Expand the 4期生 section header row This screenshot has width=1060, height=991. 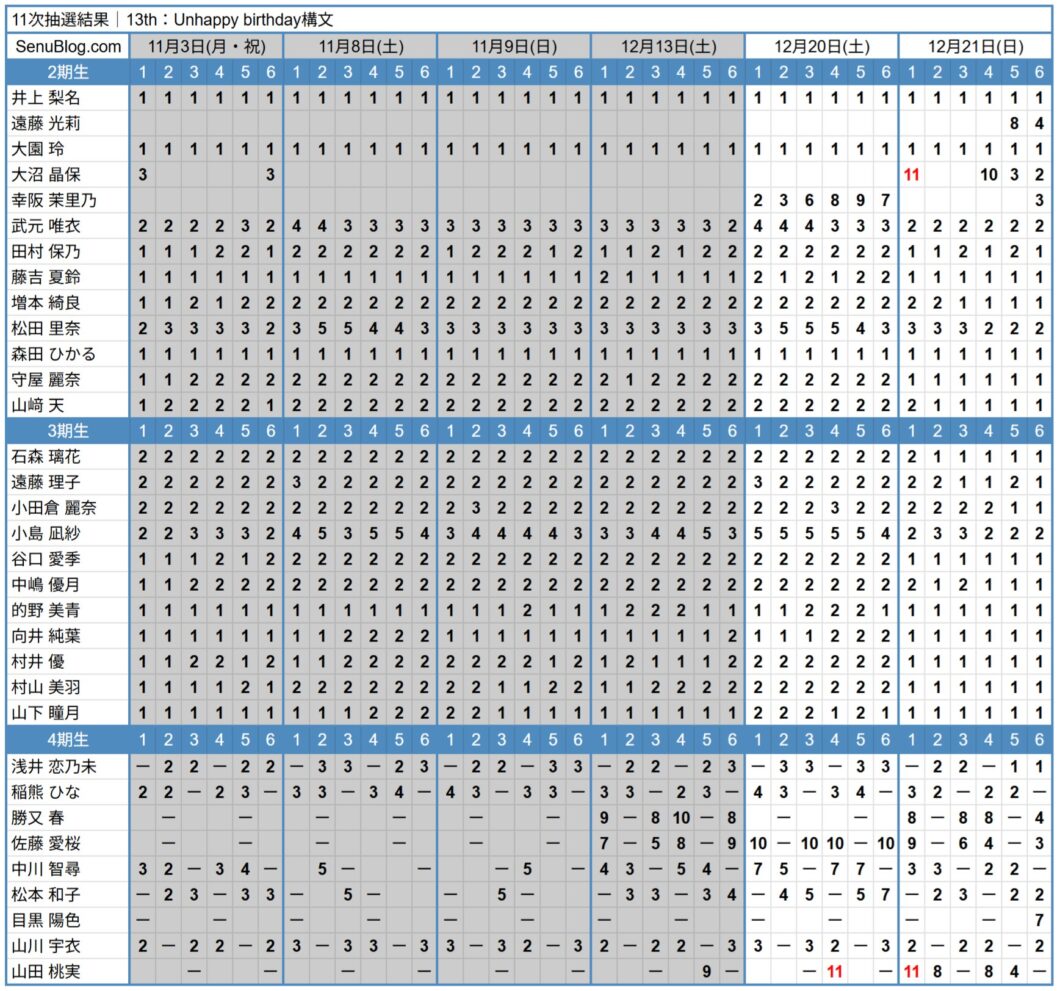68,740
